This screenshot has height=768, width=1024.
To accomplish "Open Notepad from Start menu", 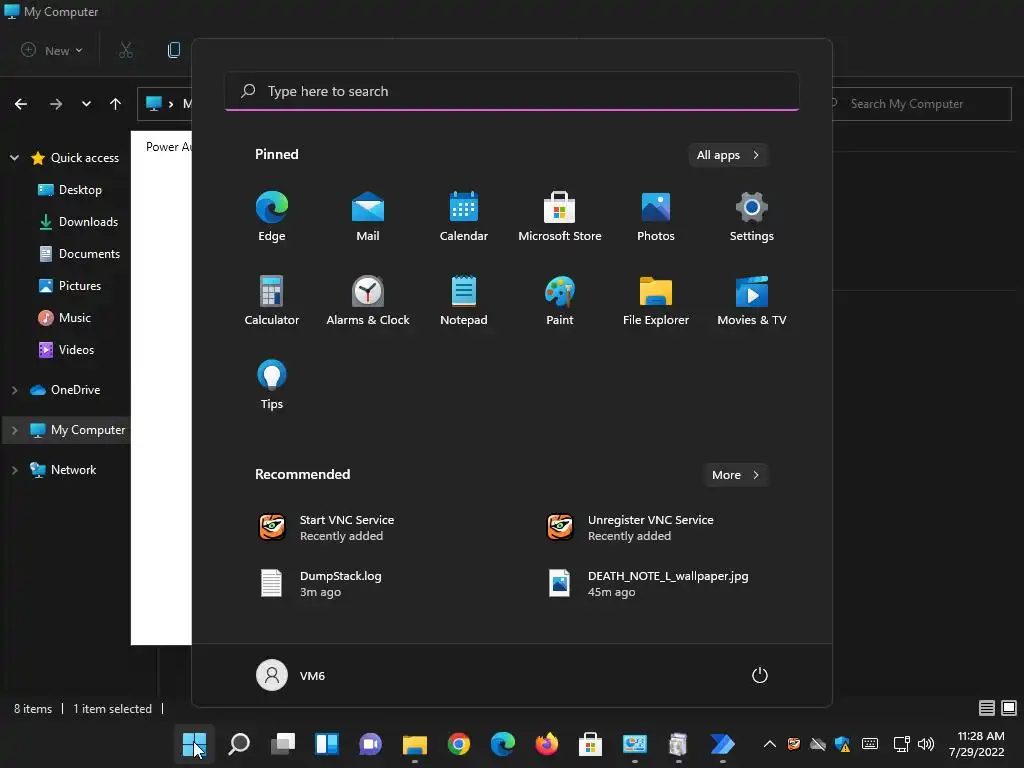I will 464,300.
